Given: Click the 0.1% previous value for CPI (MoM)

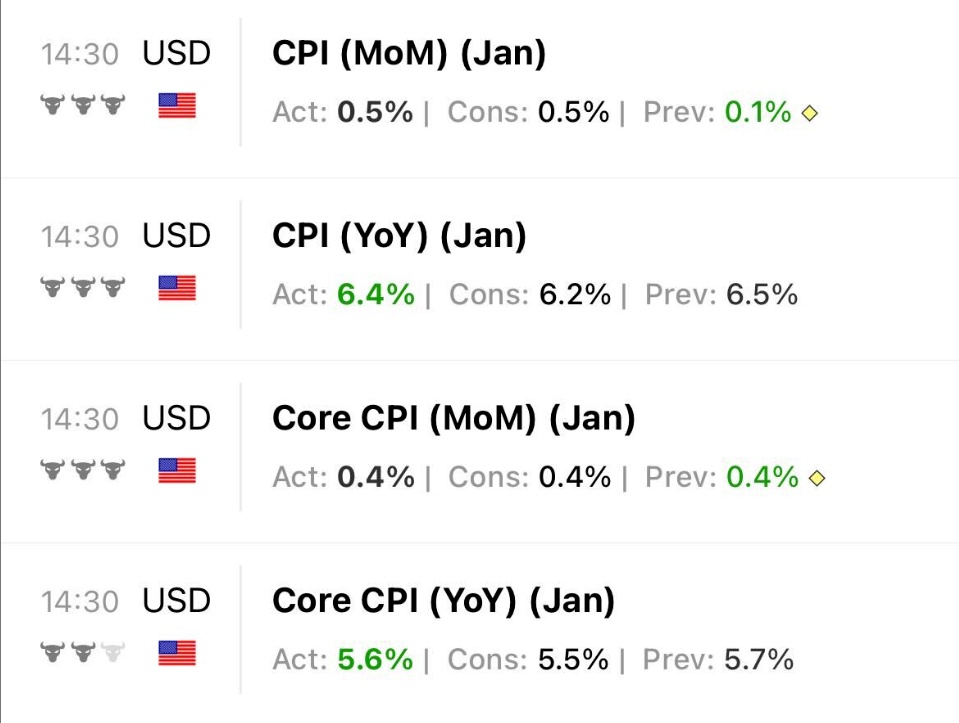Looking at the screenshot, I should [x=758, y=113].
